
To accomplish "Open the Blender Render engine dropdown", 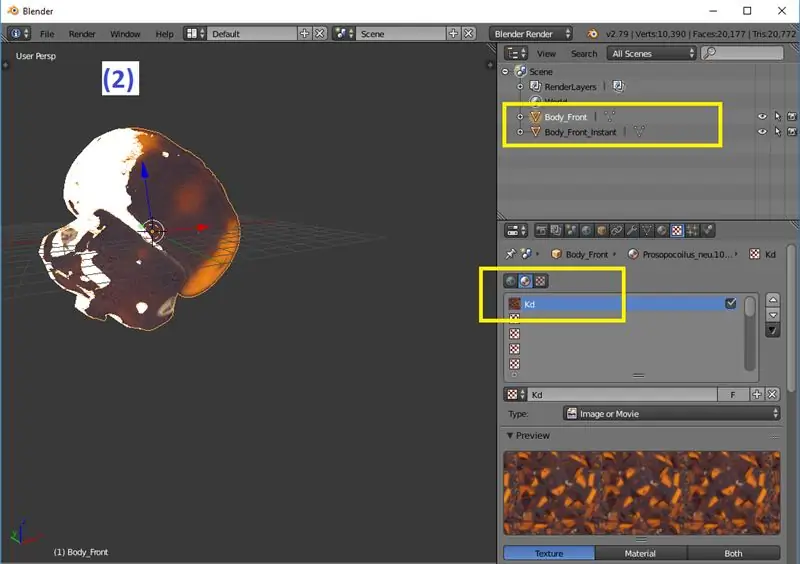I will [x=532, y=33].
